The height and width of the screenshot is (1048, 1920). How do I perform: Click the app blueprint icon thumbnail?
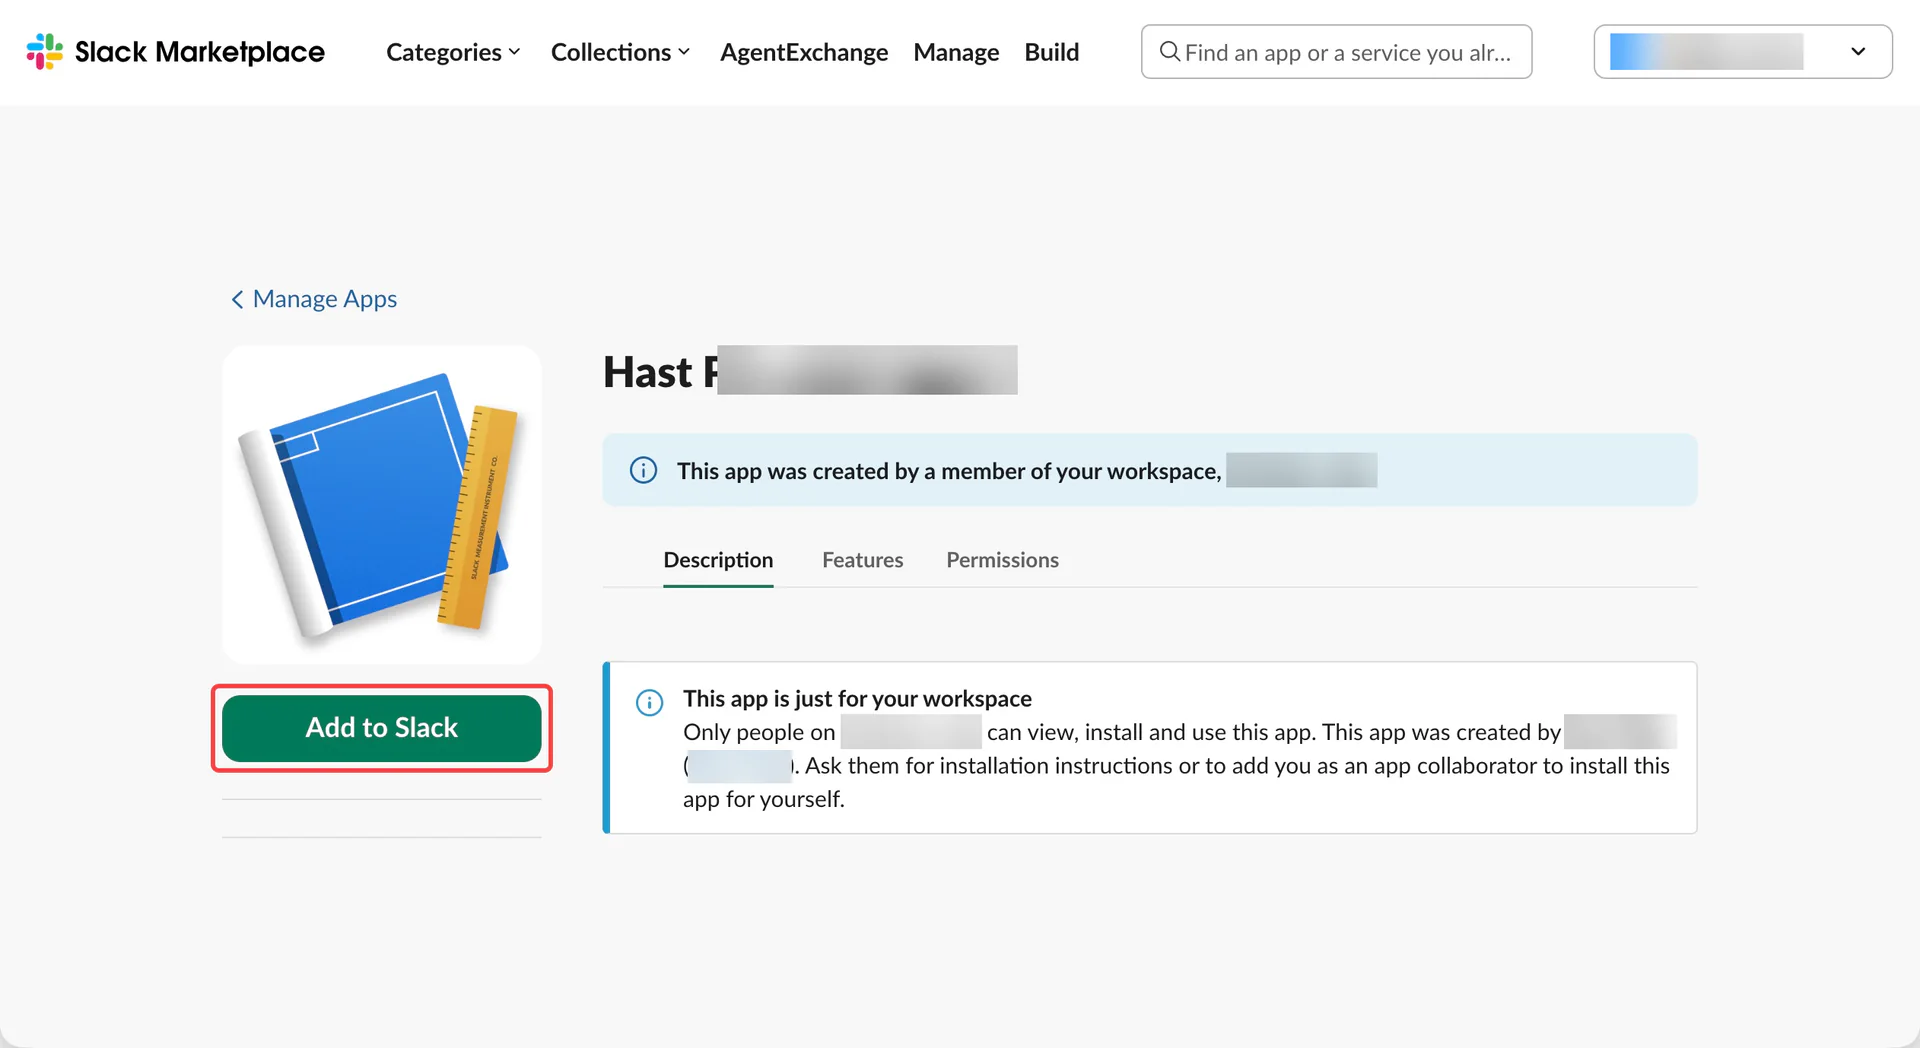(x=382, y=505)
